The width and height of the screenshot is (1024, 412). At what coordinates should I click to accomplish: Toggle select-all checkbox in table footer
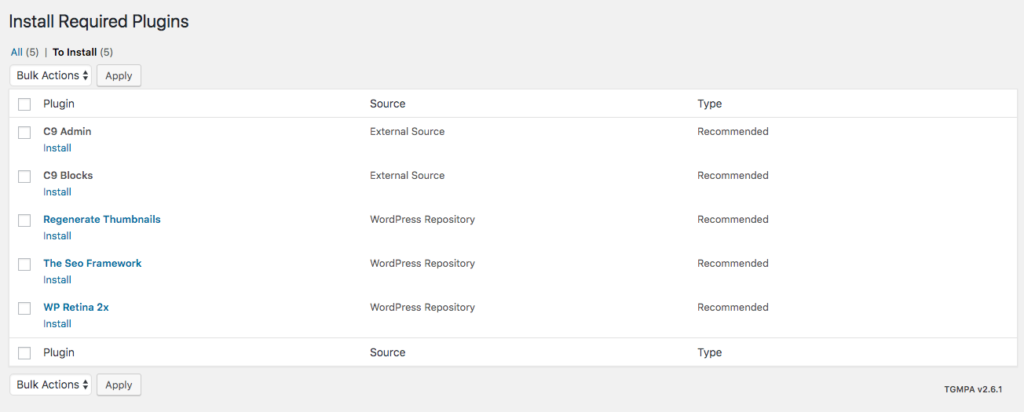(x=24, y=353)
